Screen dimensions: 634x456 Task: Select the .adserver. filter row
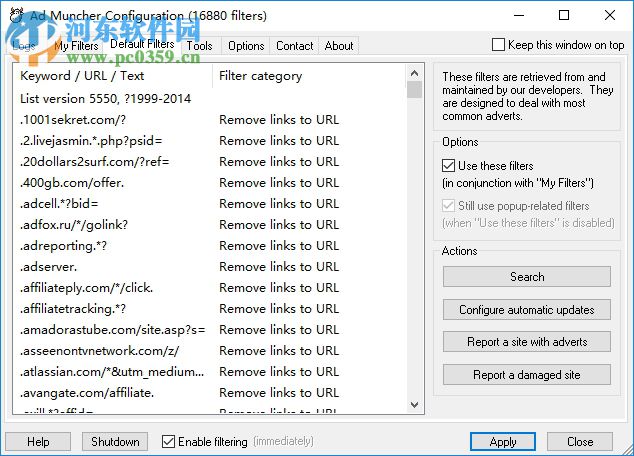(x=209, y=267)
